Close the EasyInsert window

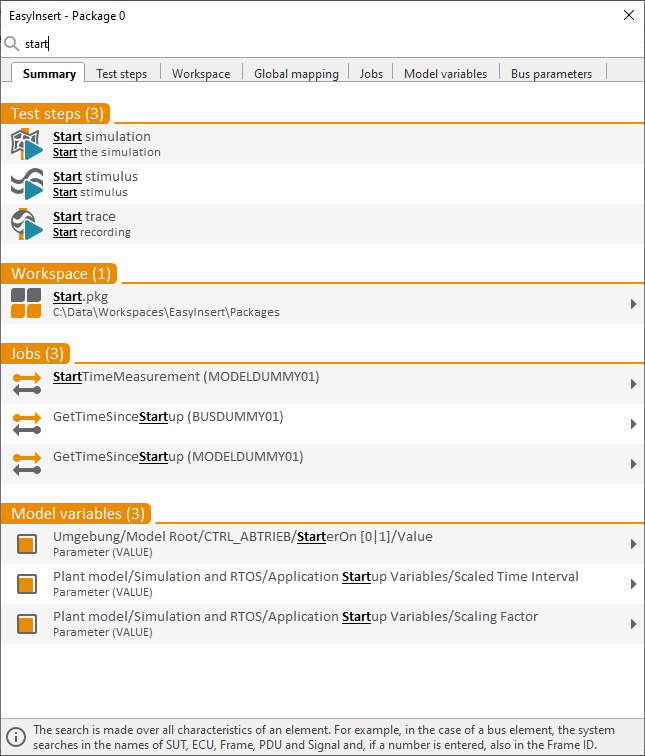point(629,15)
